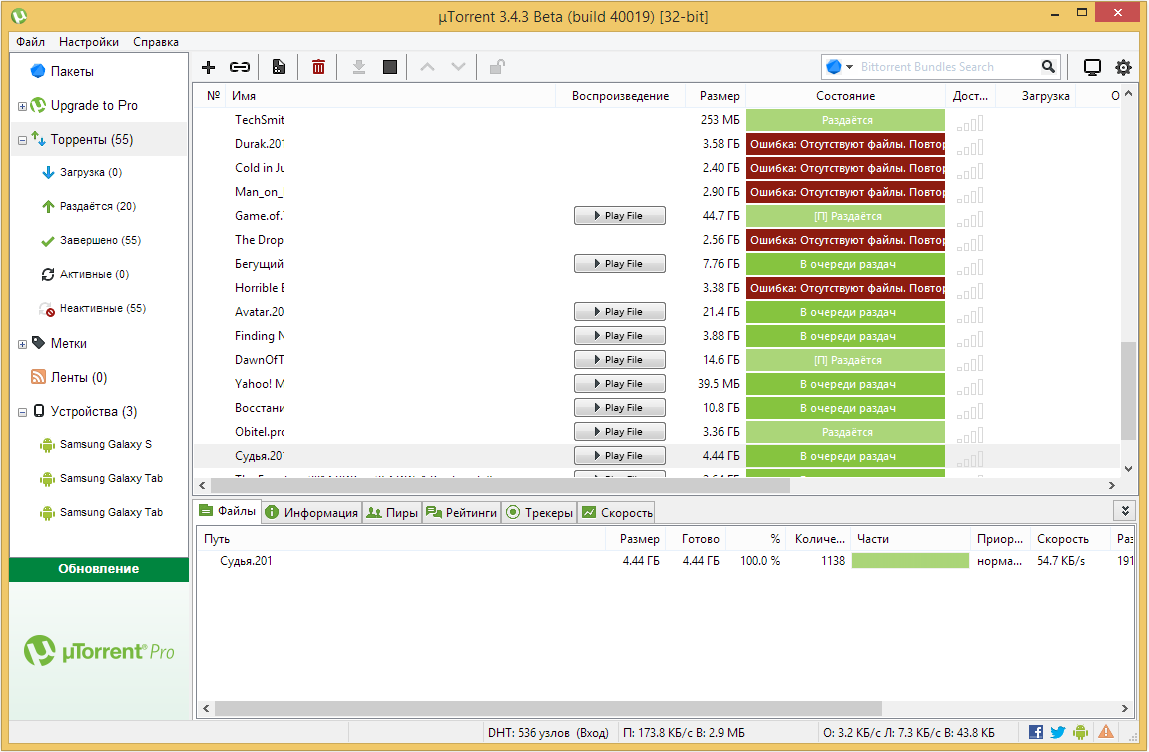Click the Раздаётся status bar of TechSmit
Image resolution: width=1149 pixels, height=752 pixels.
tap(846, 120)
